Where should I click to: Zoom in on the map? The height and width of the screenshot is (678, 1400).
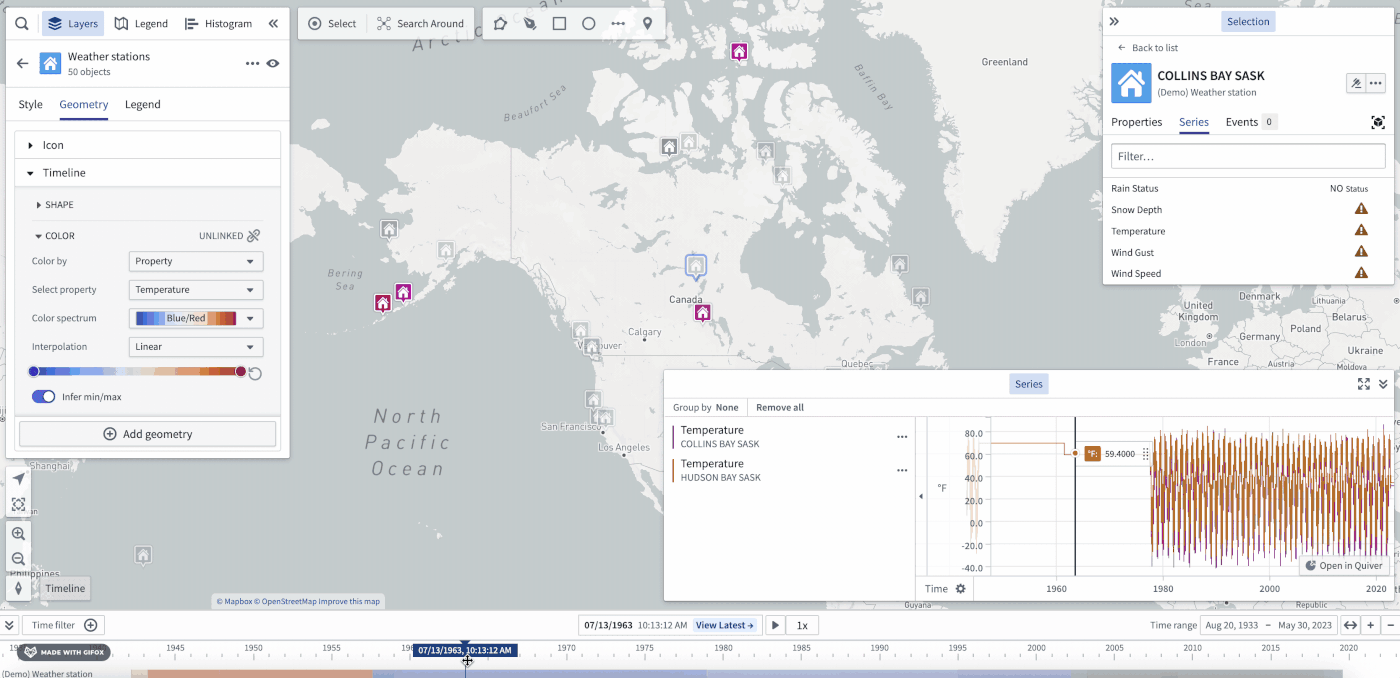point(18,534)
